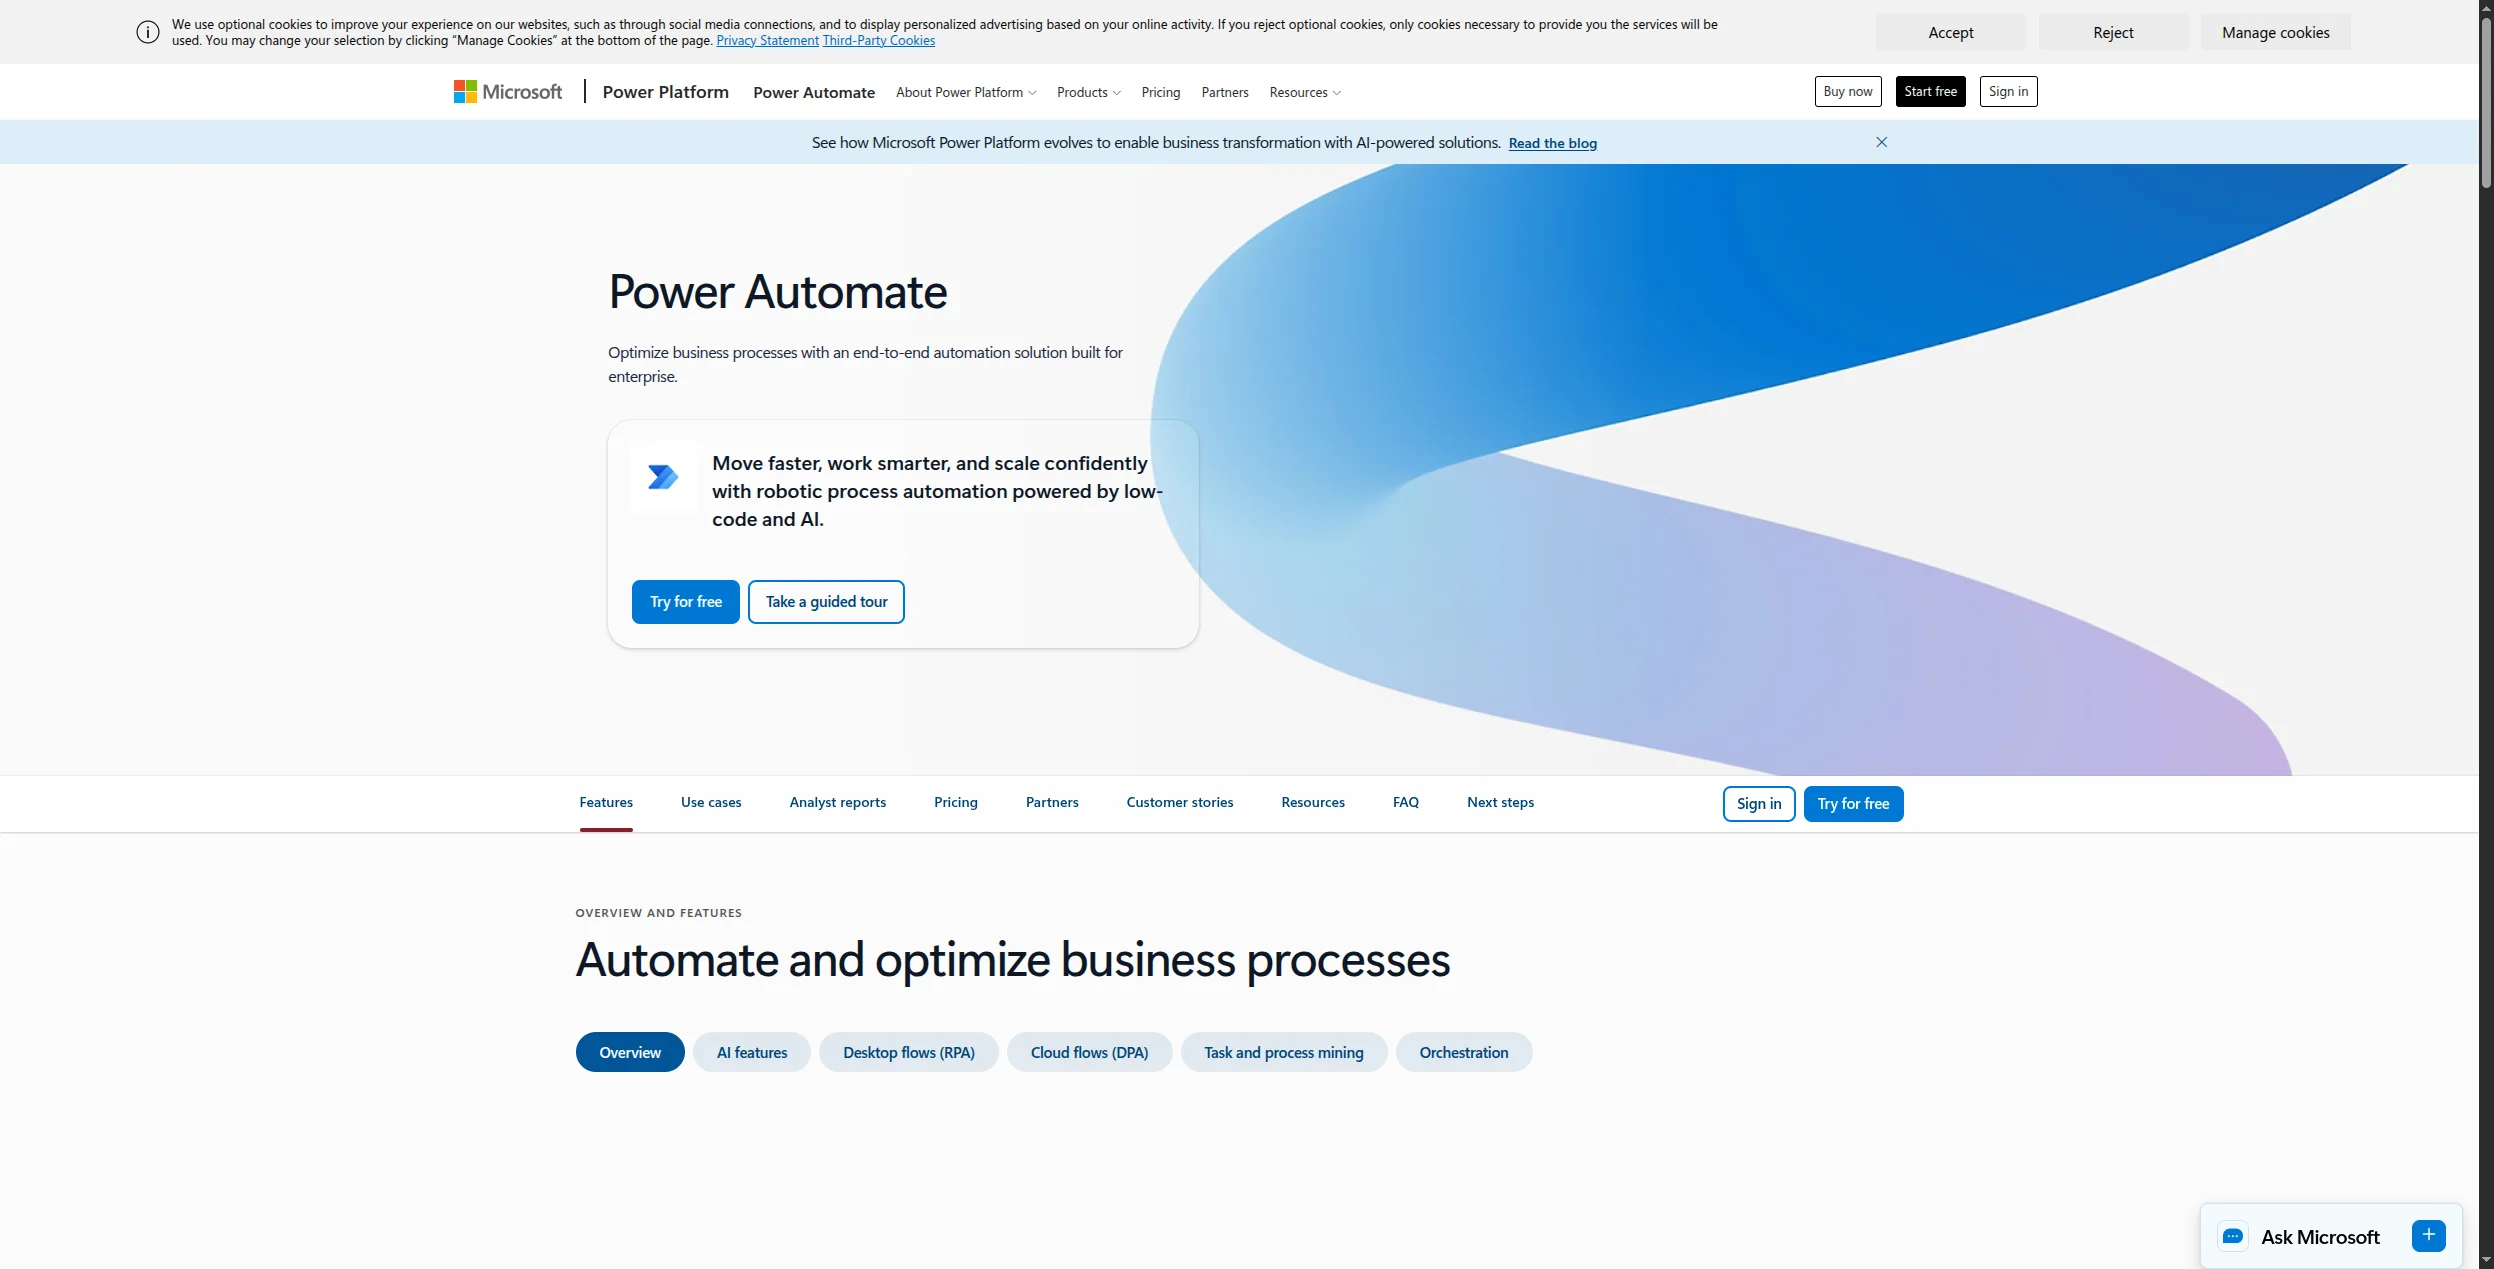Accept optional cookies
This screenshot has height=1269, width=2494.
click(1951, 32)
